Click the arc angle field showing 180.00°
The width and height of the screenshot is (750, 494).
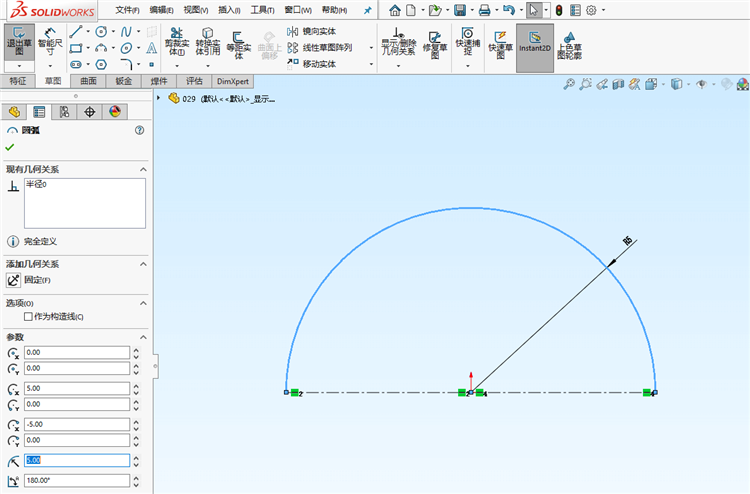[77, 480]
